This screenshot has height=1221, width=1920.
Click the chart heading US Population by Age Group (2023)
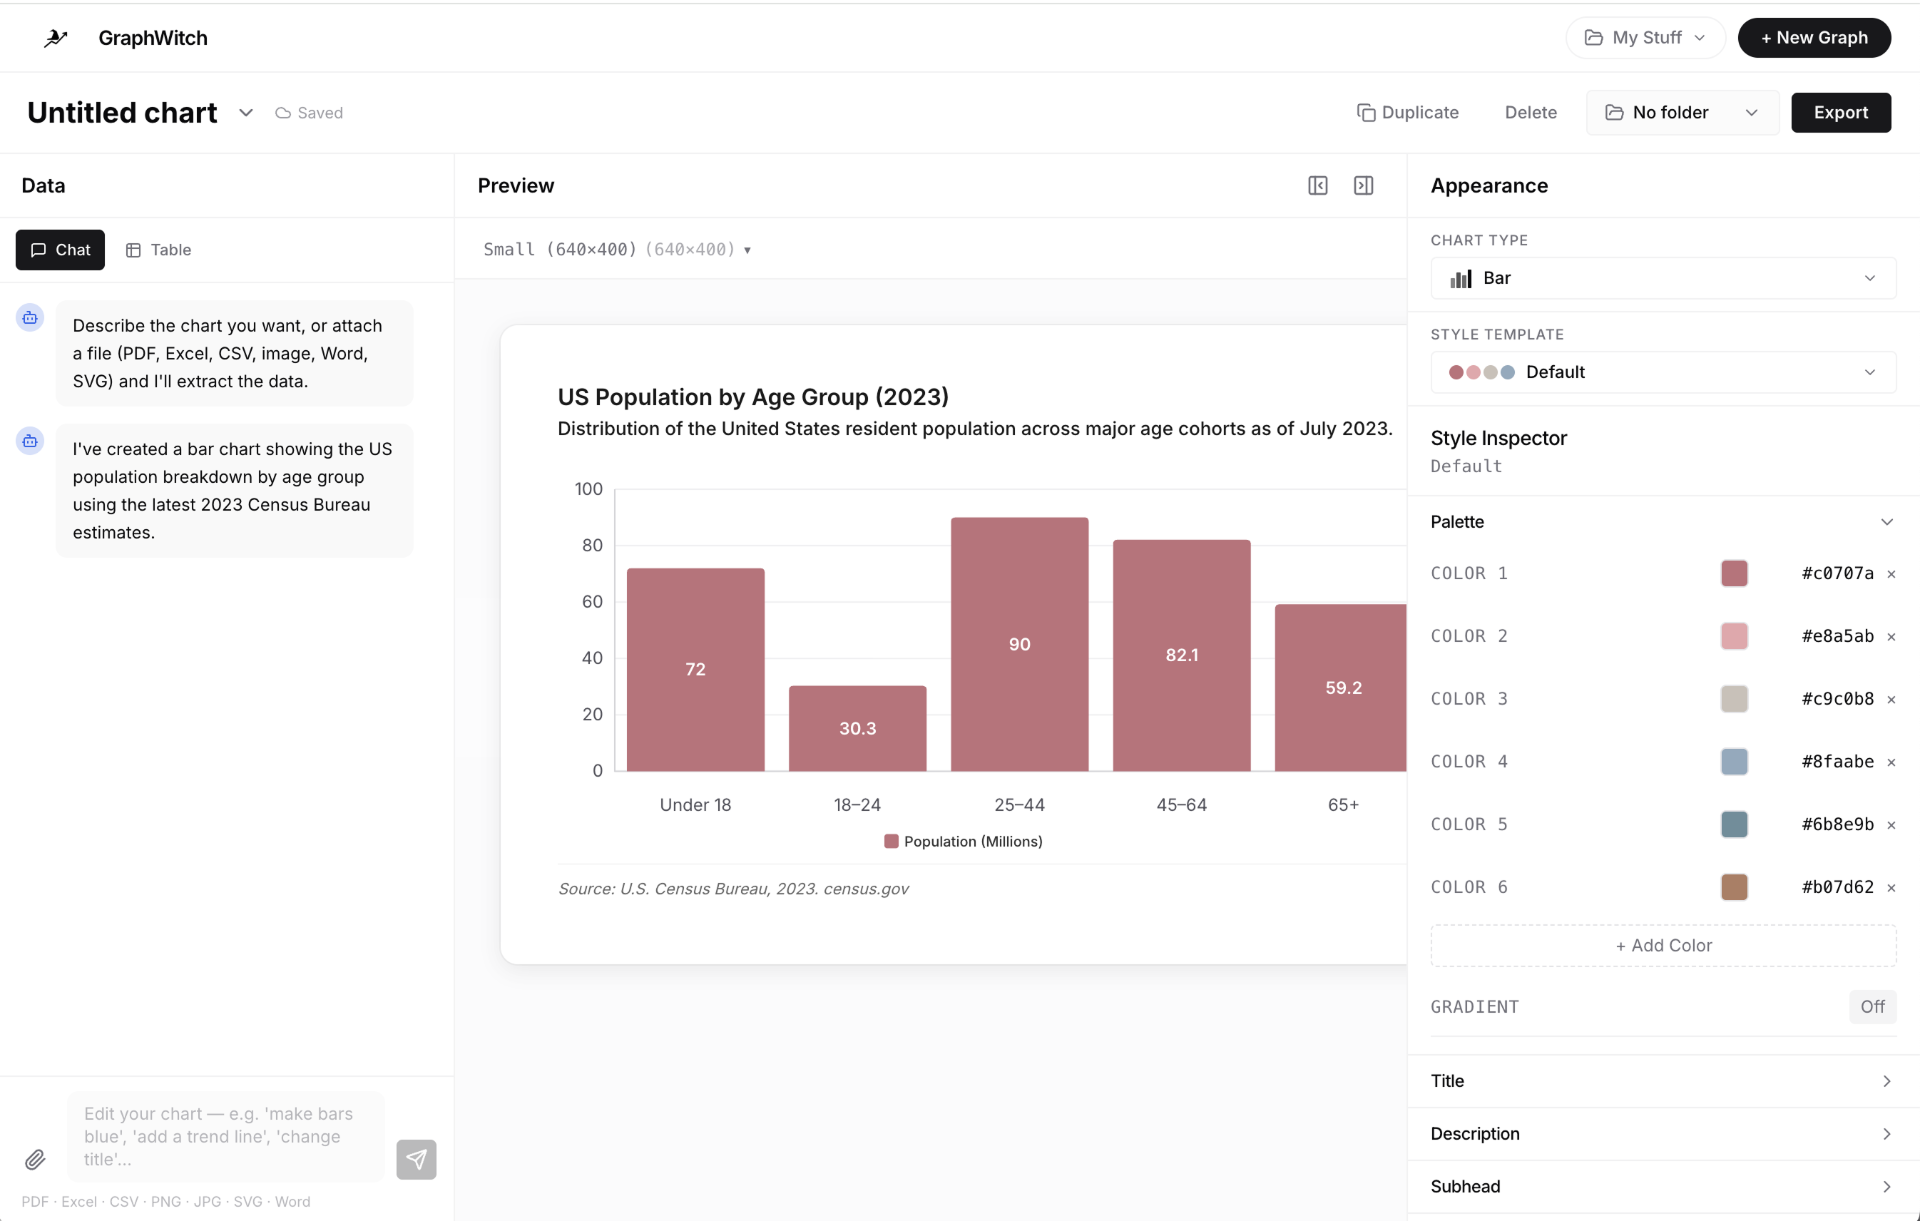click(753, 397)
